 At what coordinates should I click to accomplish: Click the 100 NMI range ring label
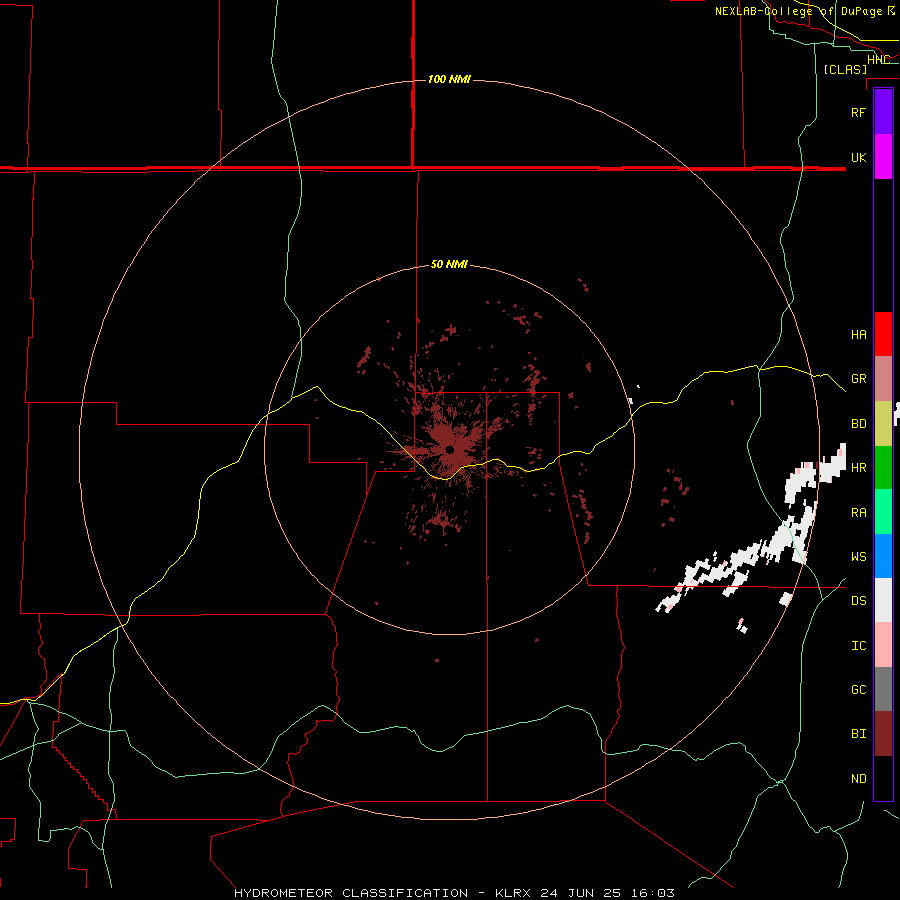449,79
